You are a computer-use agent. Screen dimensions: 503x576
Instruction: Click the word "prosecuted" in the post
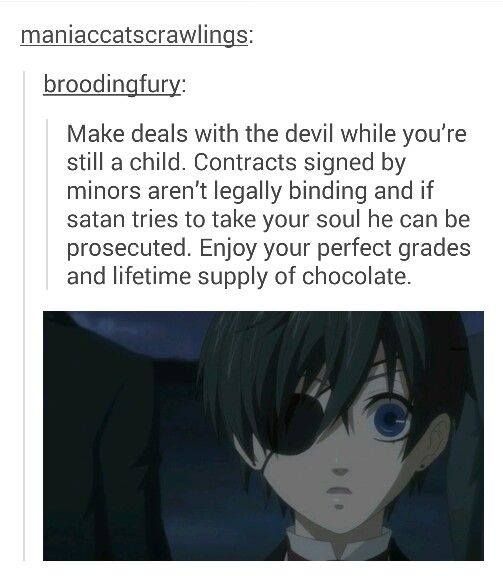126,249
